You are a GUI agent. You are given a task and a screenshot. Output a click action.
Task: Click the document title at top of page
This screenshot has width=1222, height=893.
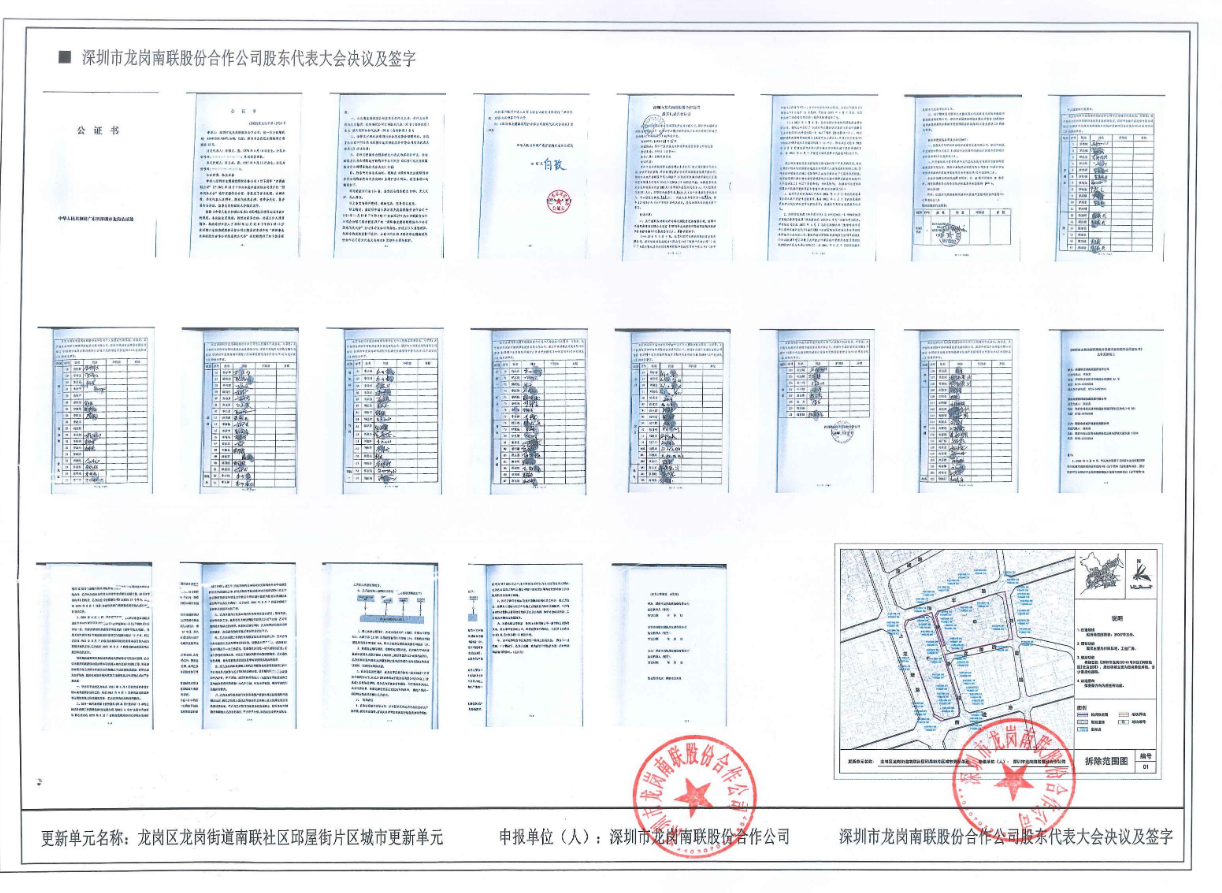[x=248, y=58]
